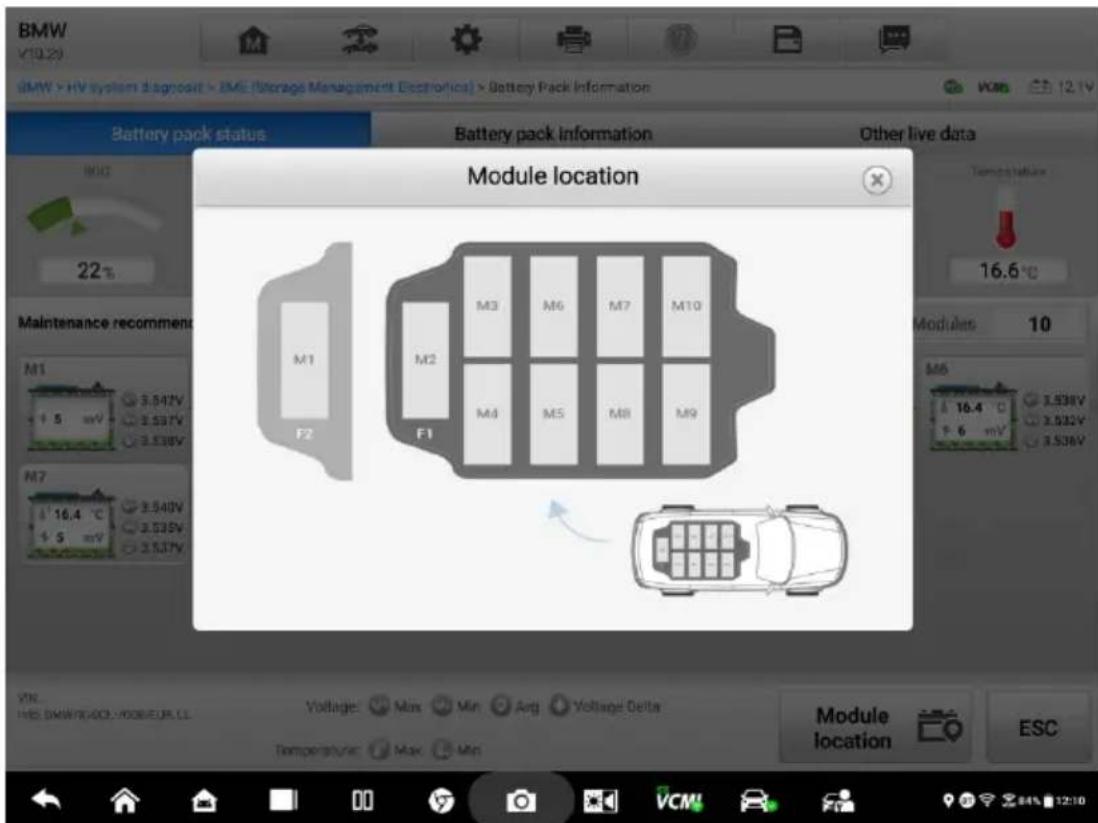Select module M3 in the diagram
This screenshot has width=1098, height=823.
coord(487,305)
